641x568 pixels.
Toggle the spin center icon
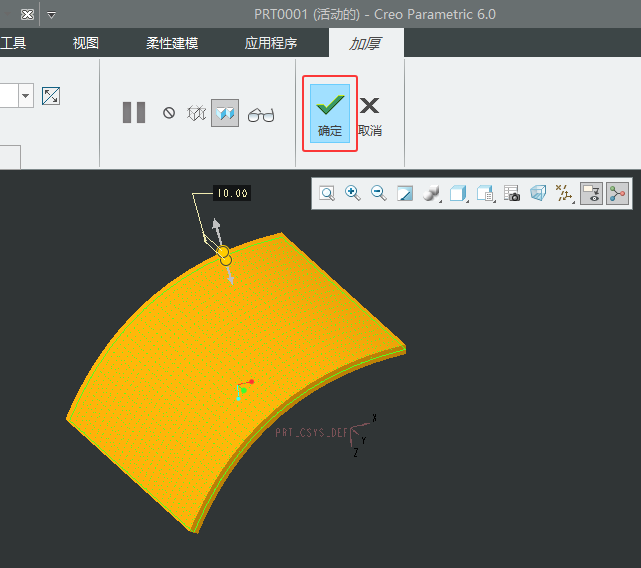[x=617, y=193]
